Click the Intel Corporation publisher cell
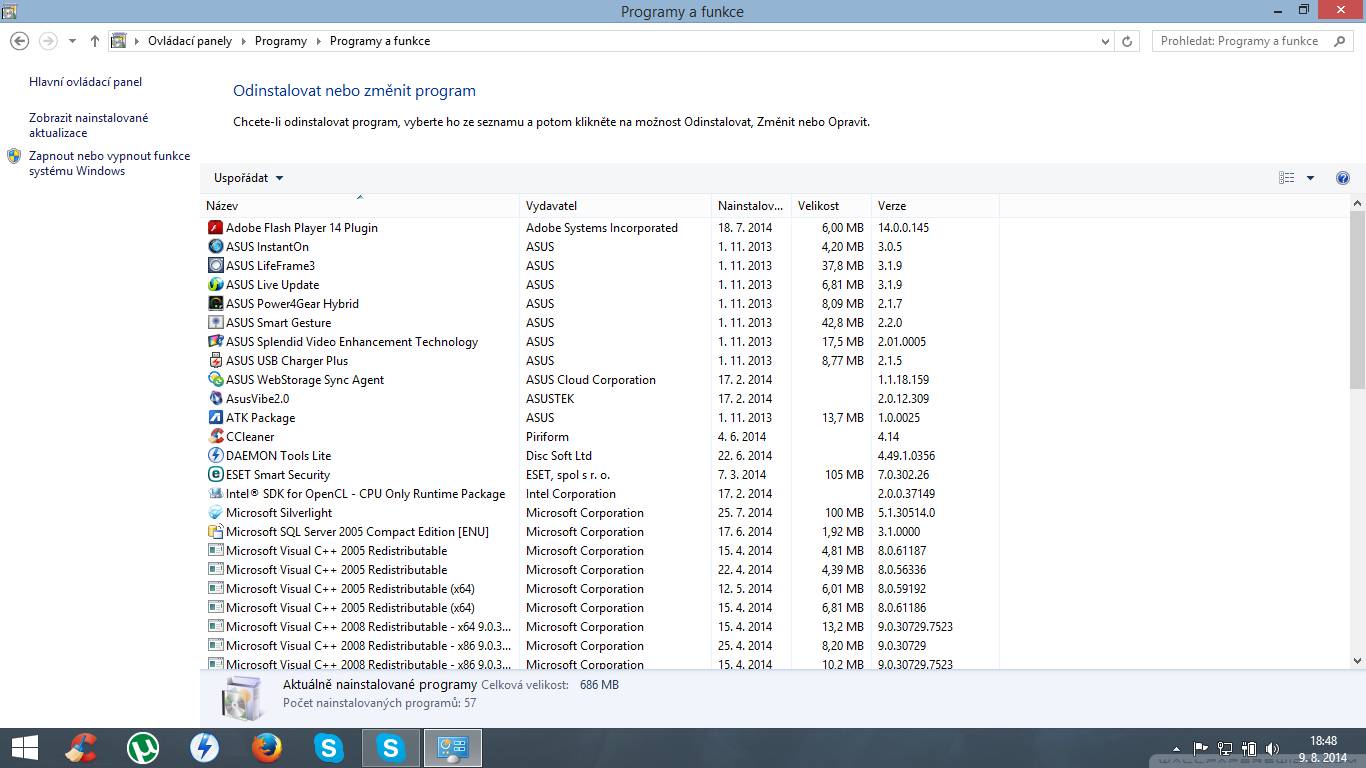This screenshot has height=768, width=1366. pos(571,494)
